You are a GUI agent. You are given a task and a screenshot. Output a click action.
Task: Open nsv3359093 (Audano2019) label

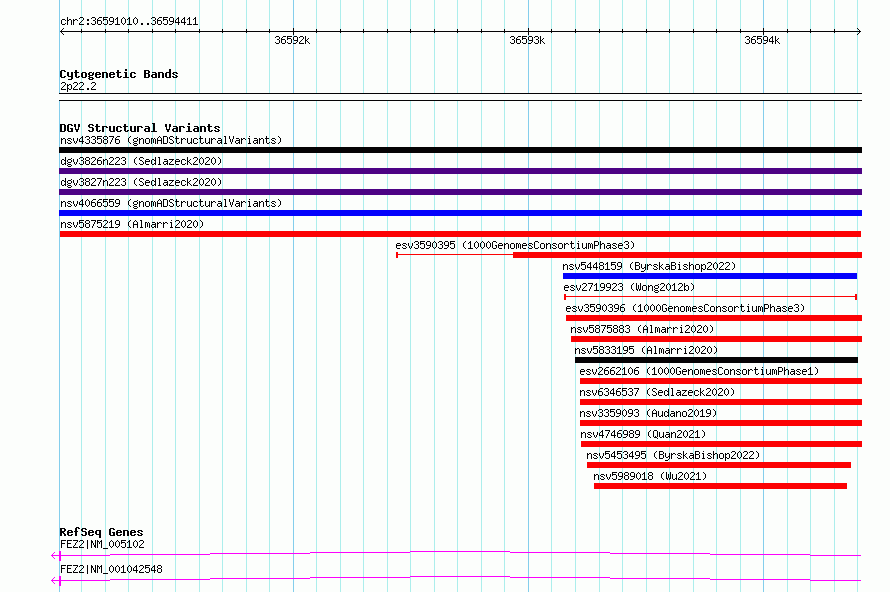648,413
